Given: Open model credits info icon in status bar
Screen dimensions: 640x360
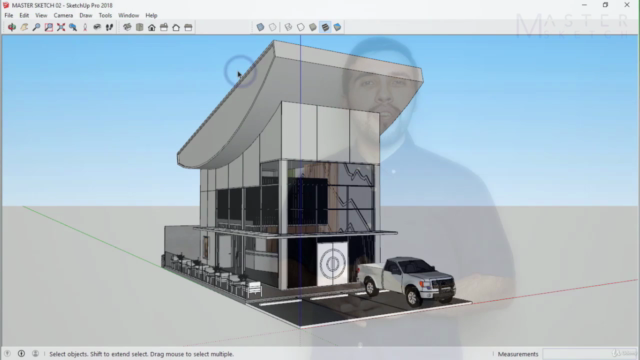Looking at the screenshot, I should 21,353.
